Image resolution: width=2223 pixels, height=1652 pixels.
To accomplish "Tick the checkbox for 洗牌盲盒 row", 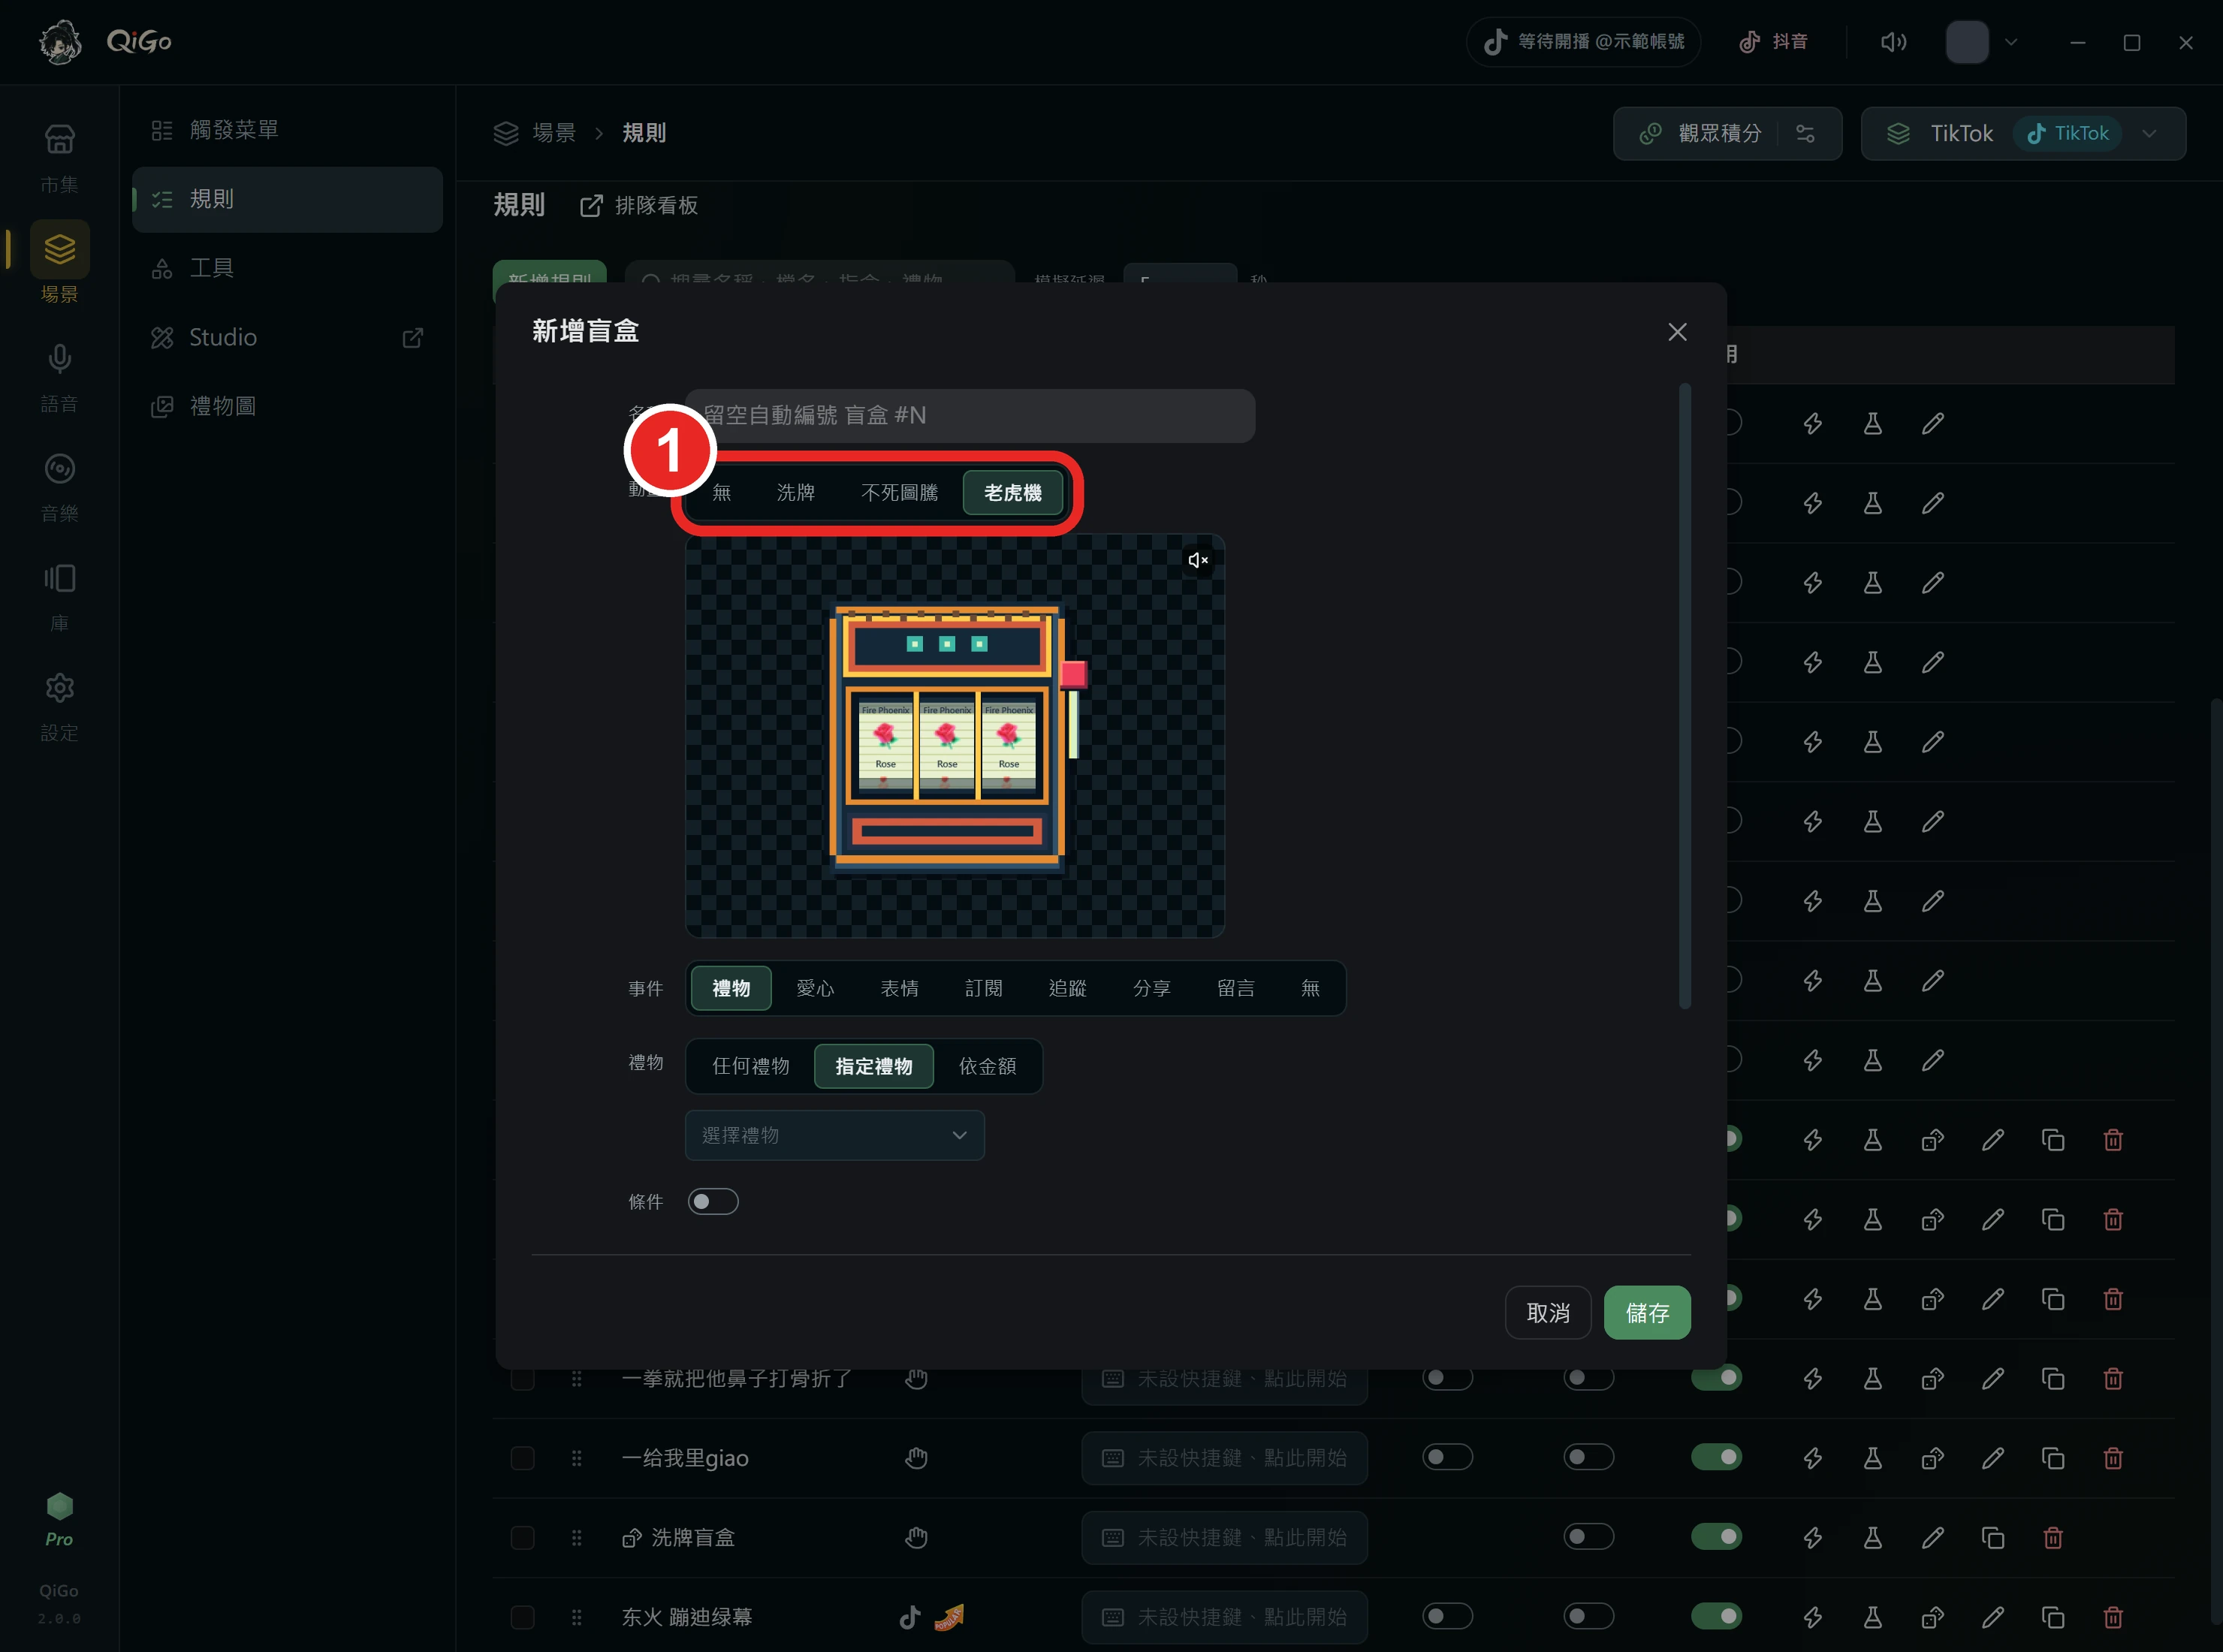I will tap(522, 1537).
